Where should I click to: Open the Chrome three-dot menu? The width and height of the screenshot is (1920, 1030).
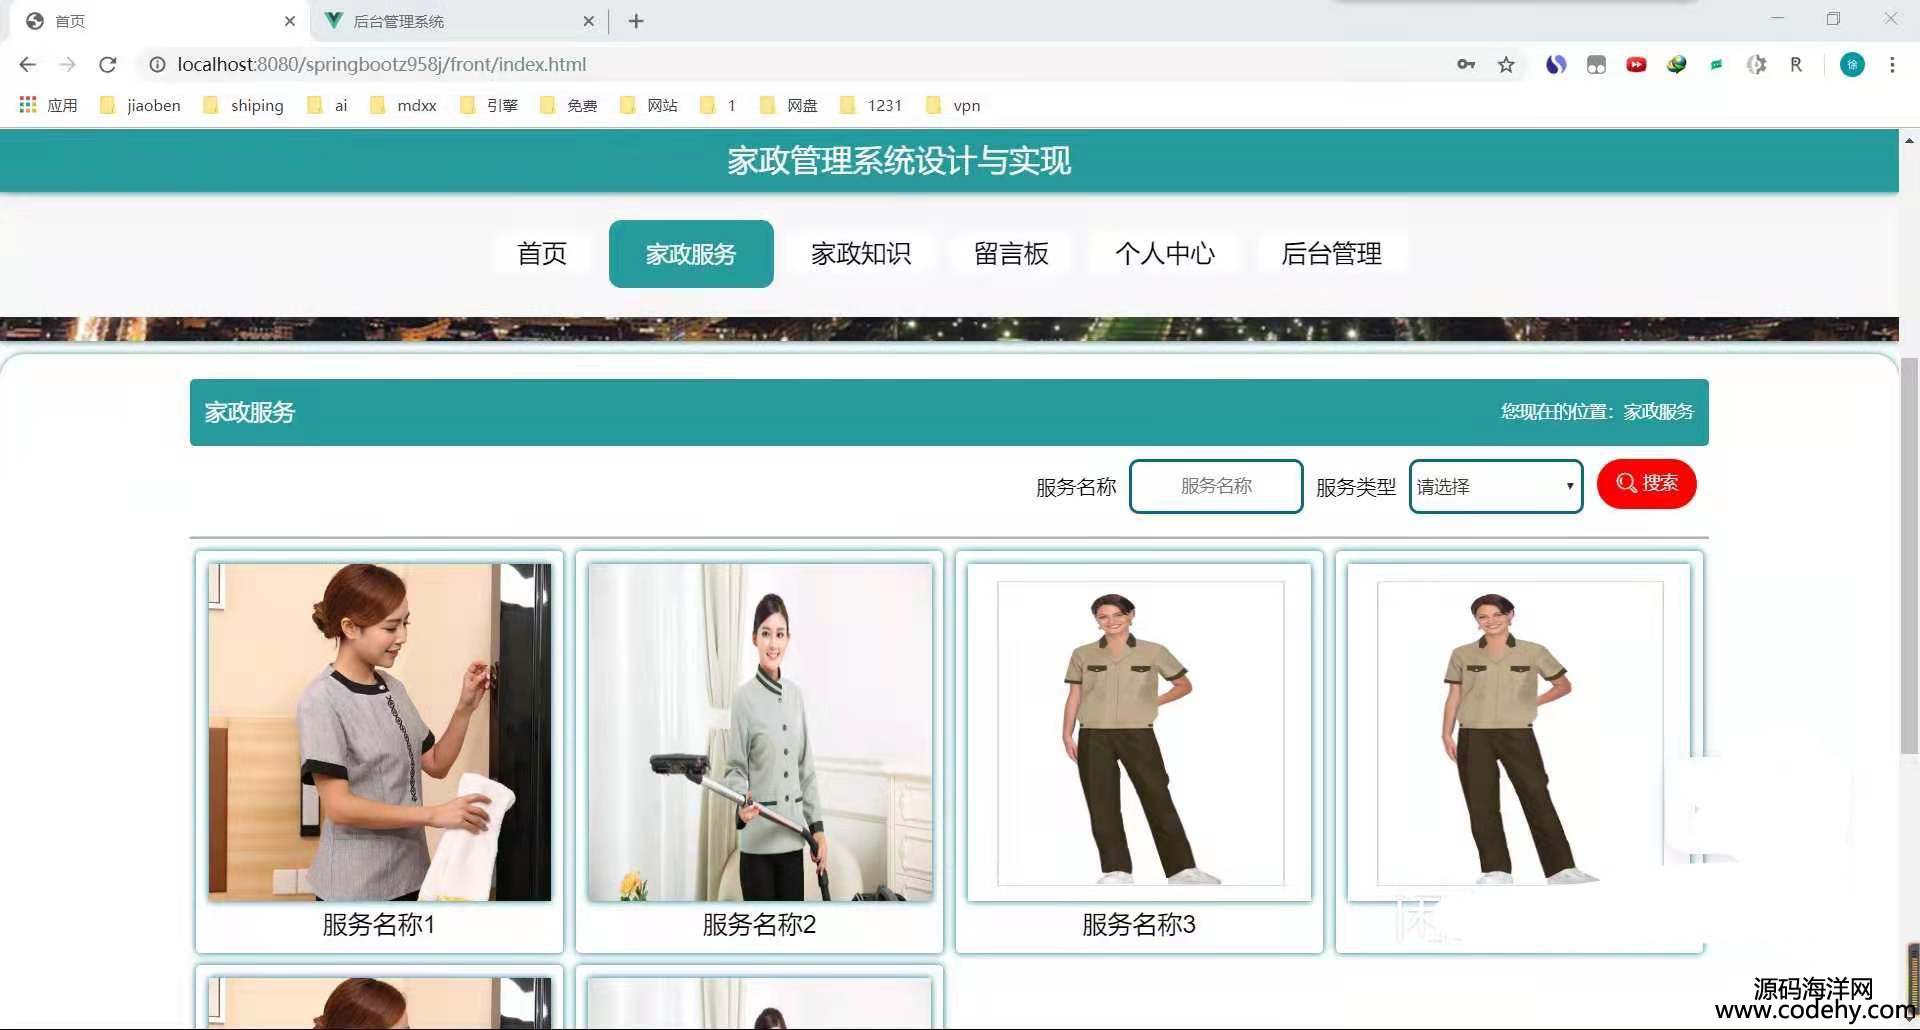[1892, 65]
